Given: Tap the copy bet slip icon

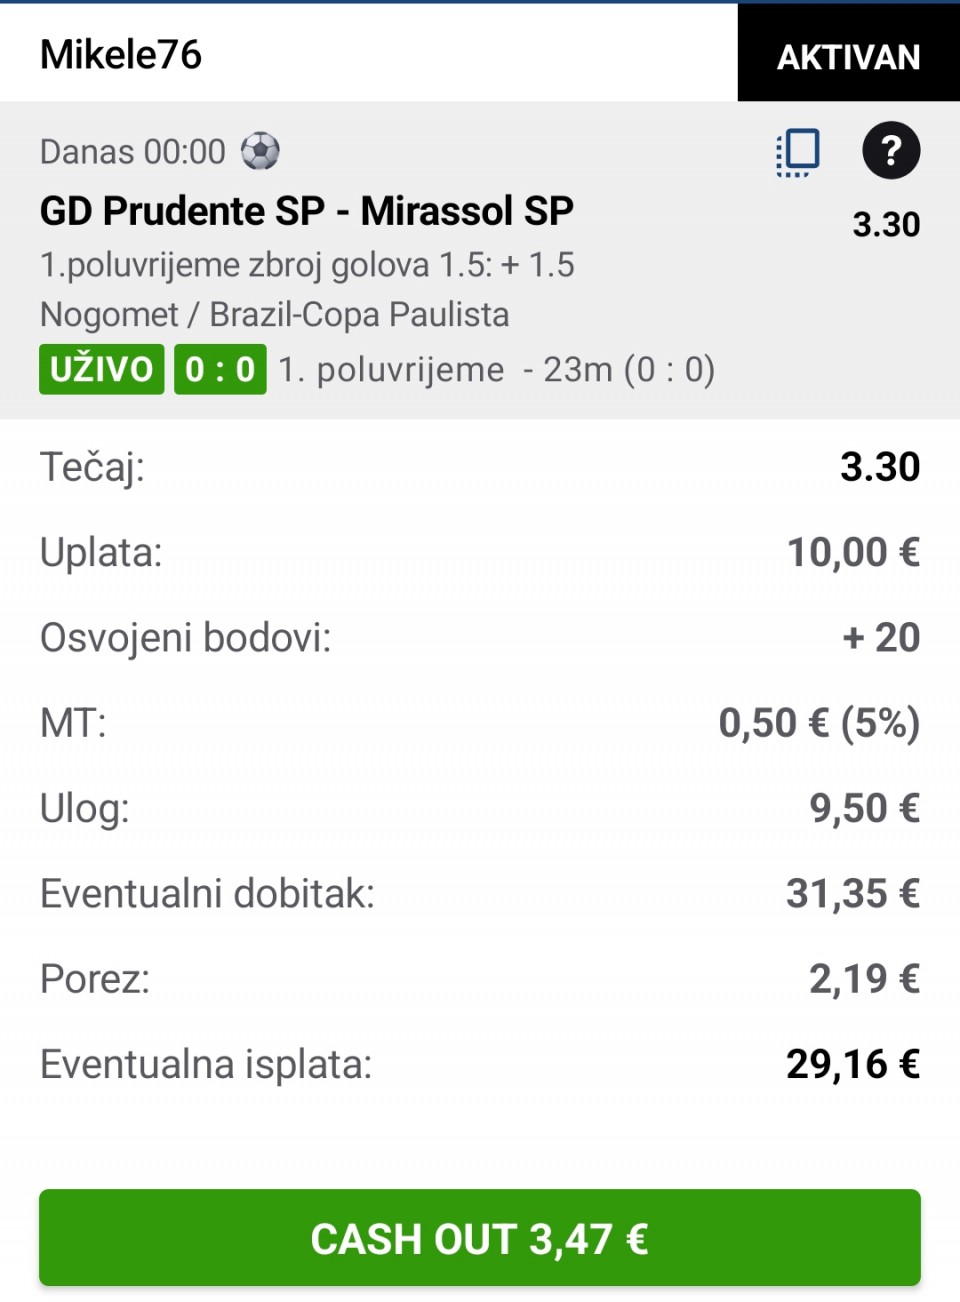Looking at the screenshot, I should coord(798,152).
